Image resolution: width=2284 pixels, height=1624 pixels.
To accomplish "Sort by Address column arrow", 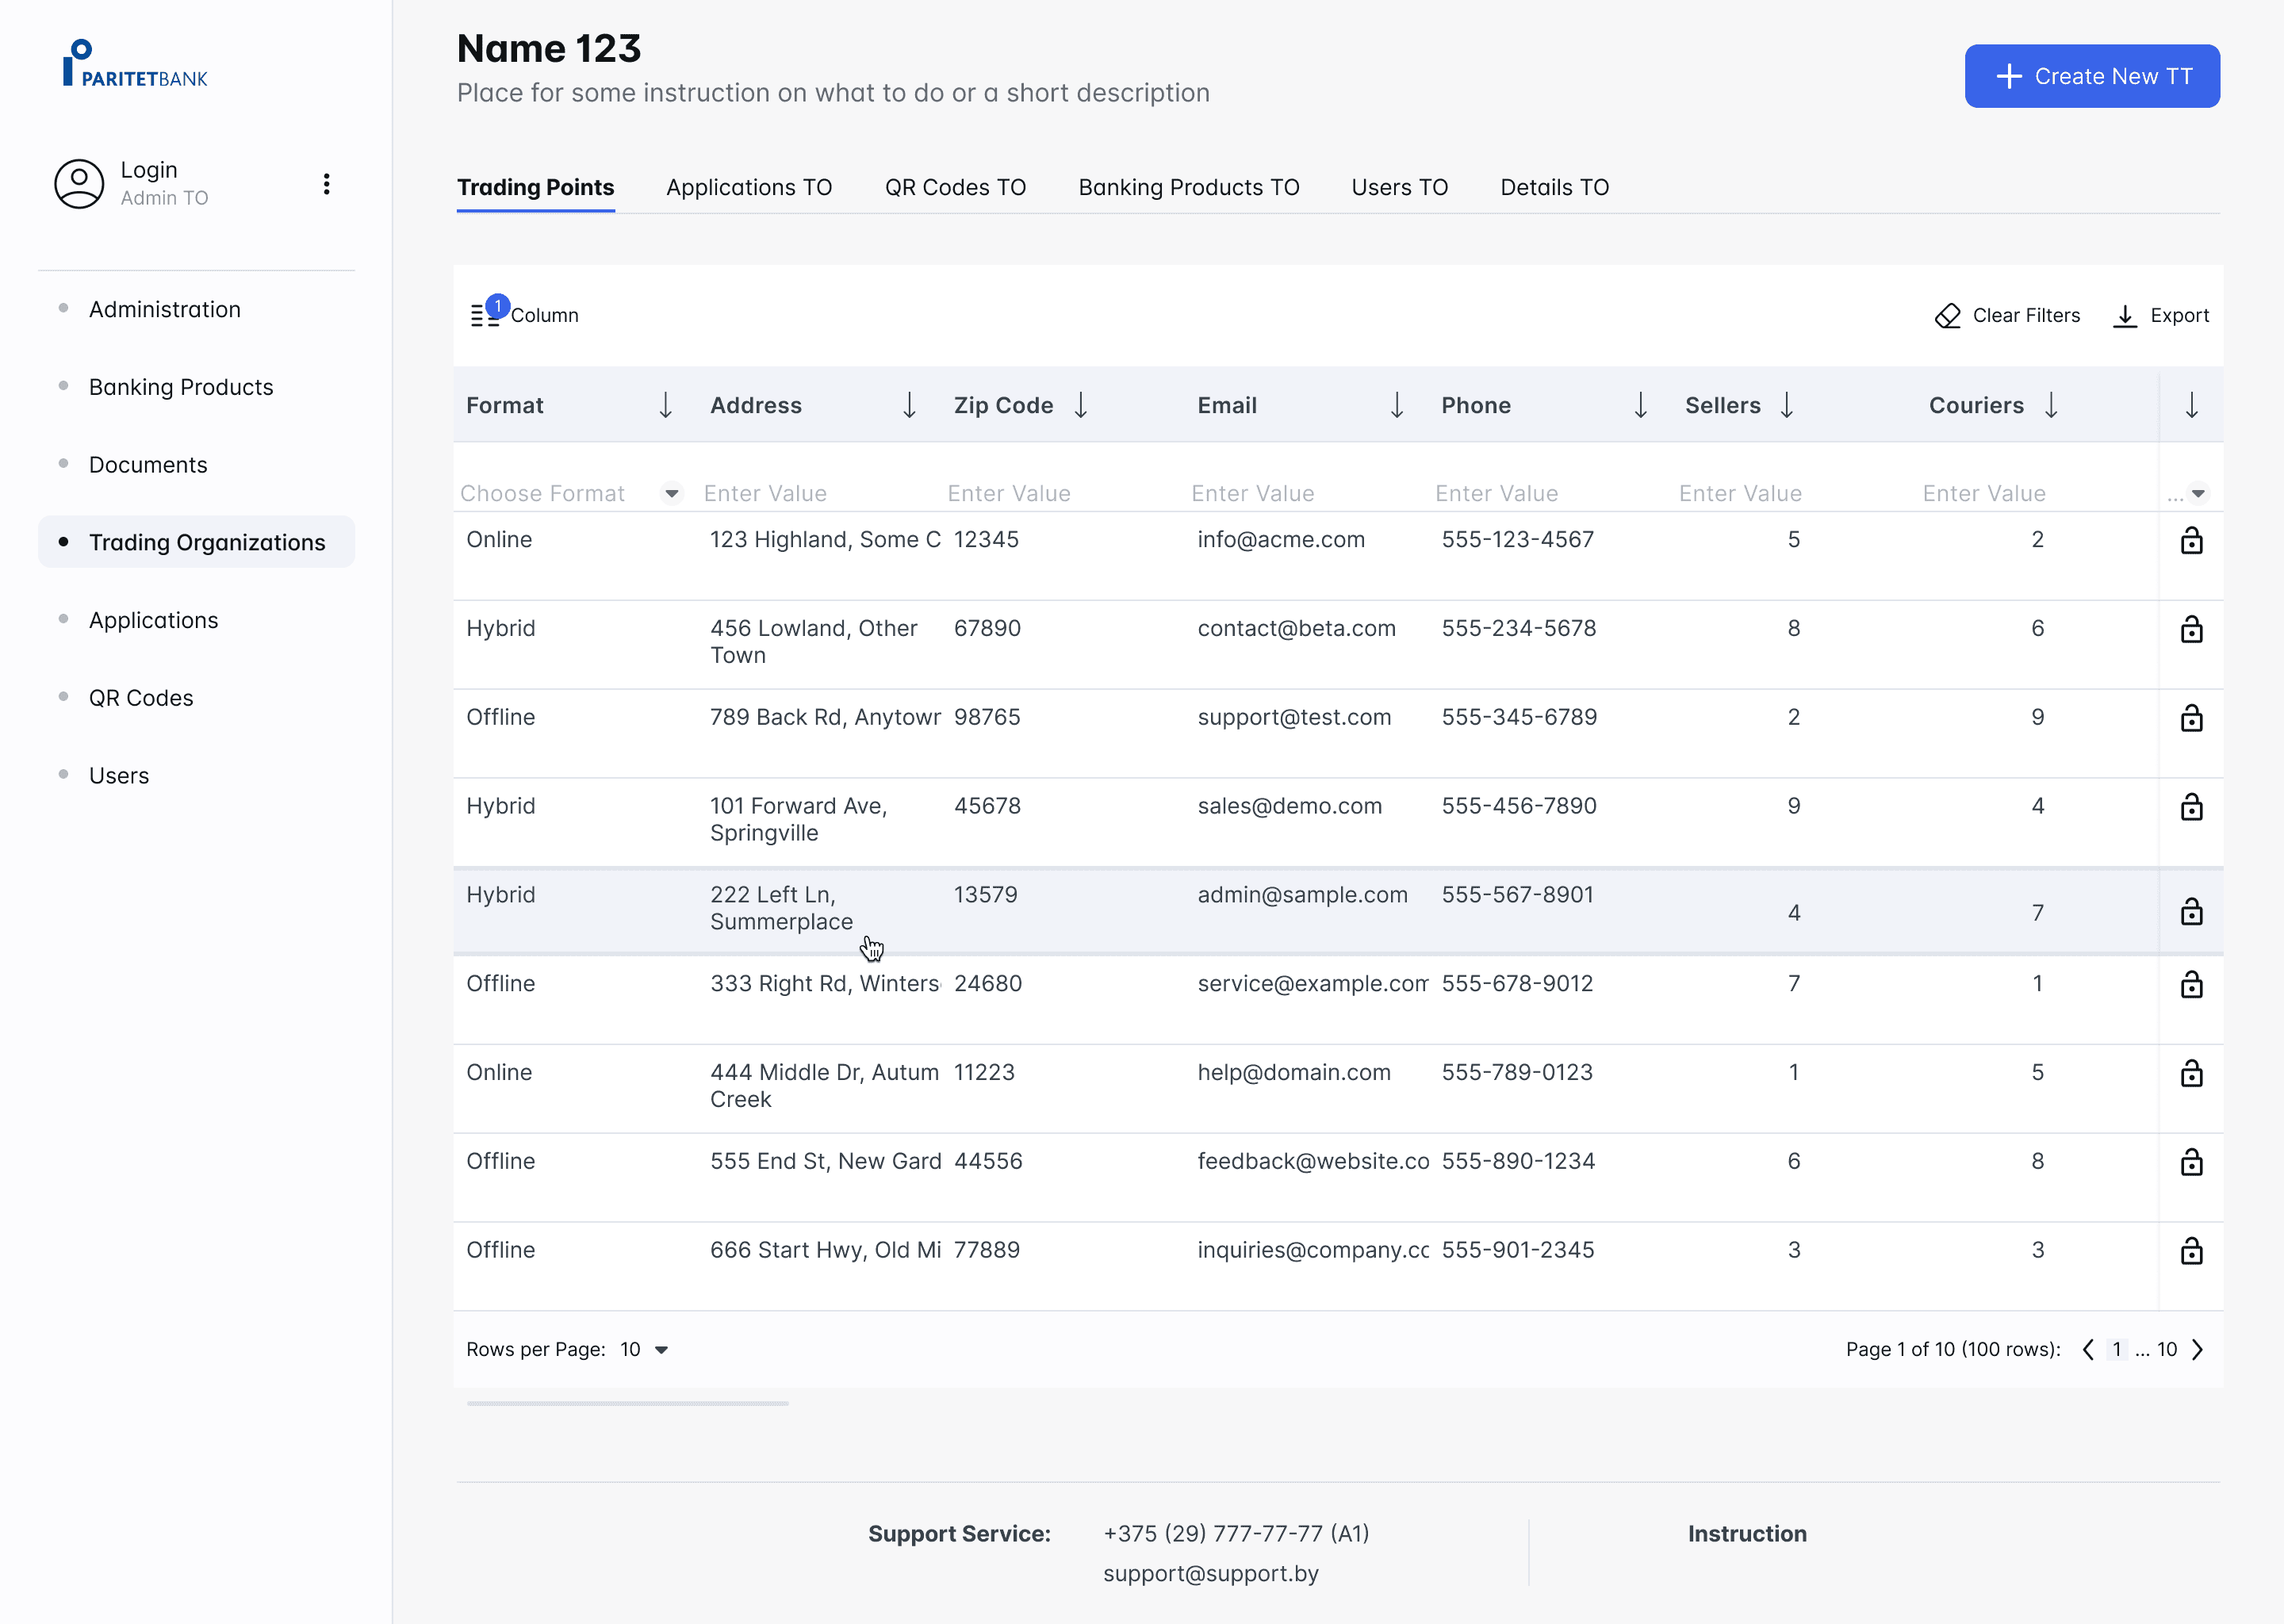I will point(909,405).
